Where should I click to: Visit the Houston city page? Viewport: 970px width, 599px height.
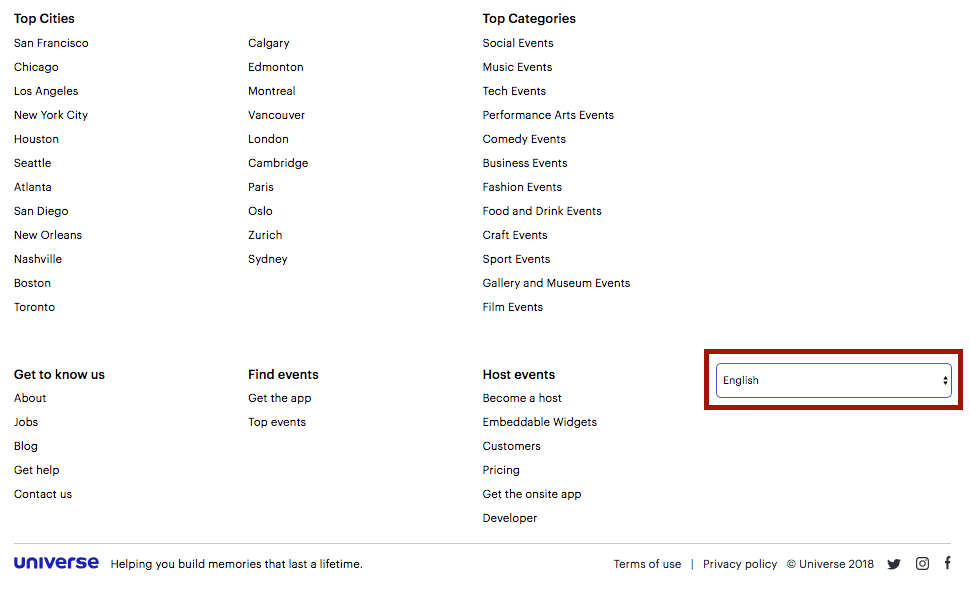tap(36, 139)
